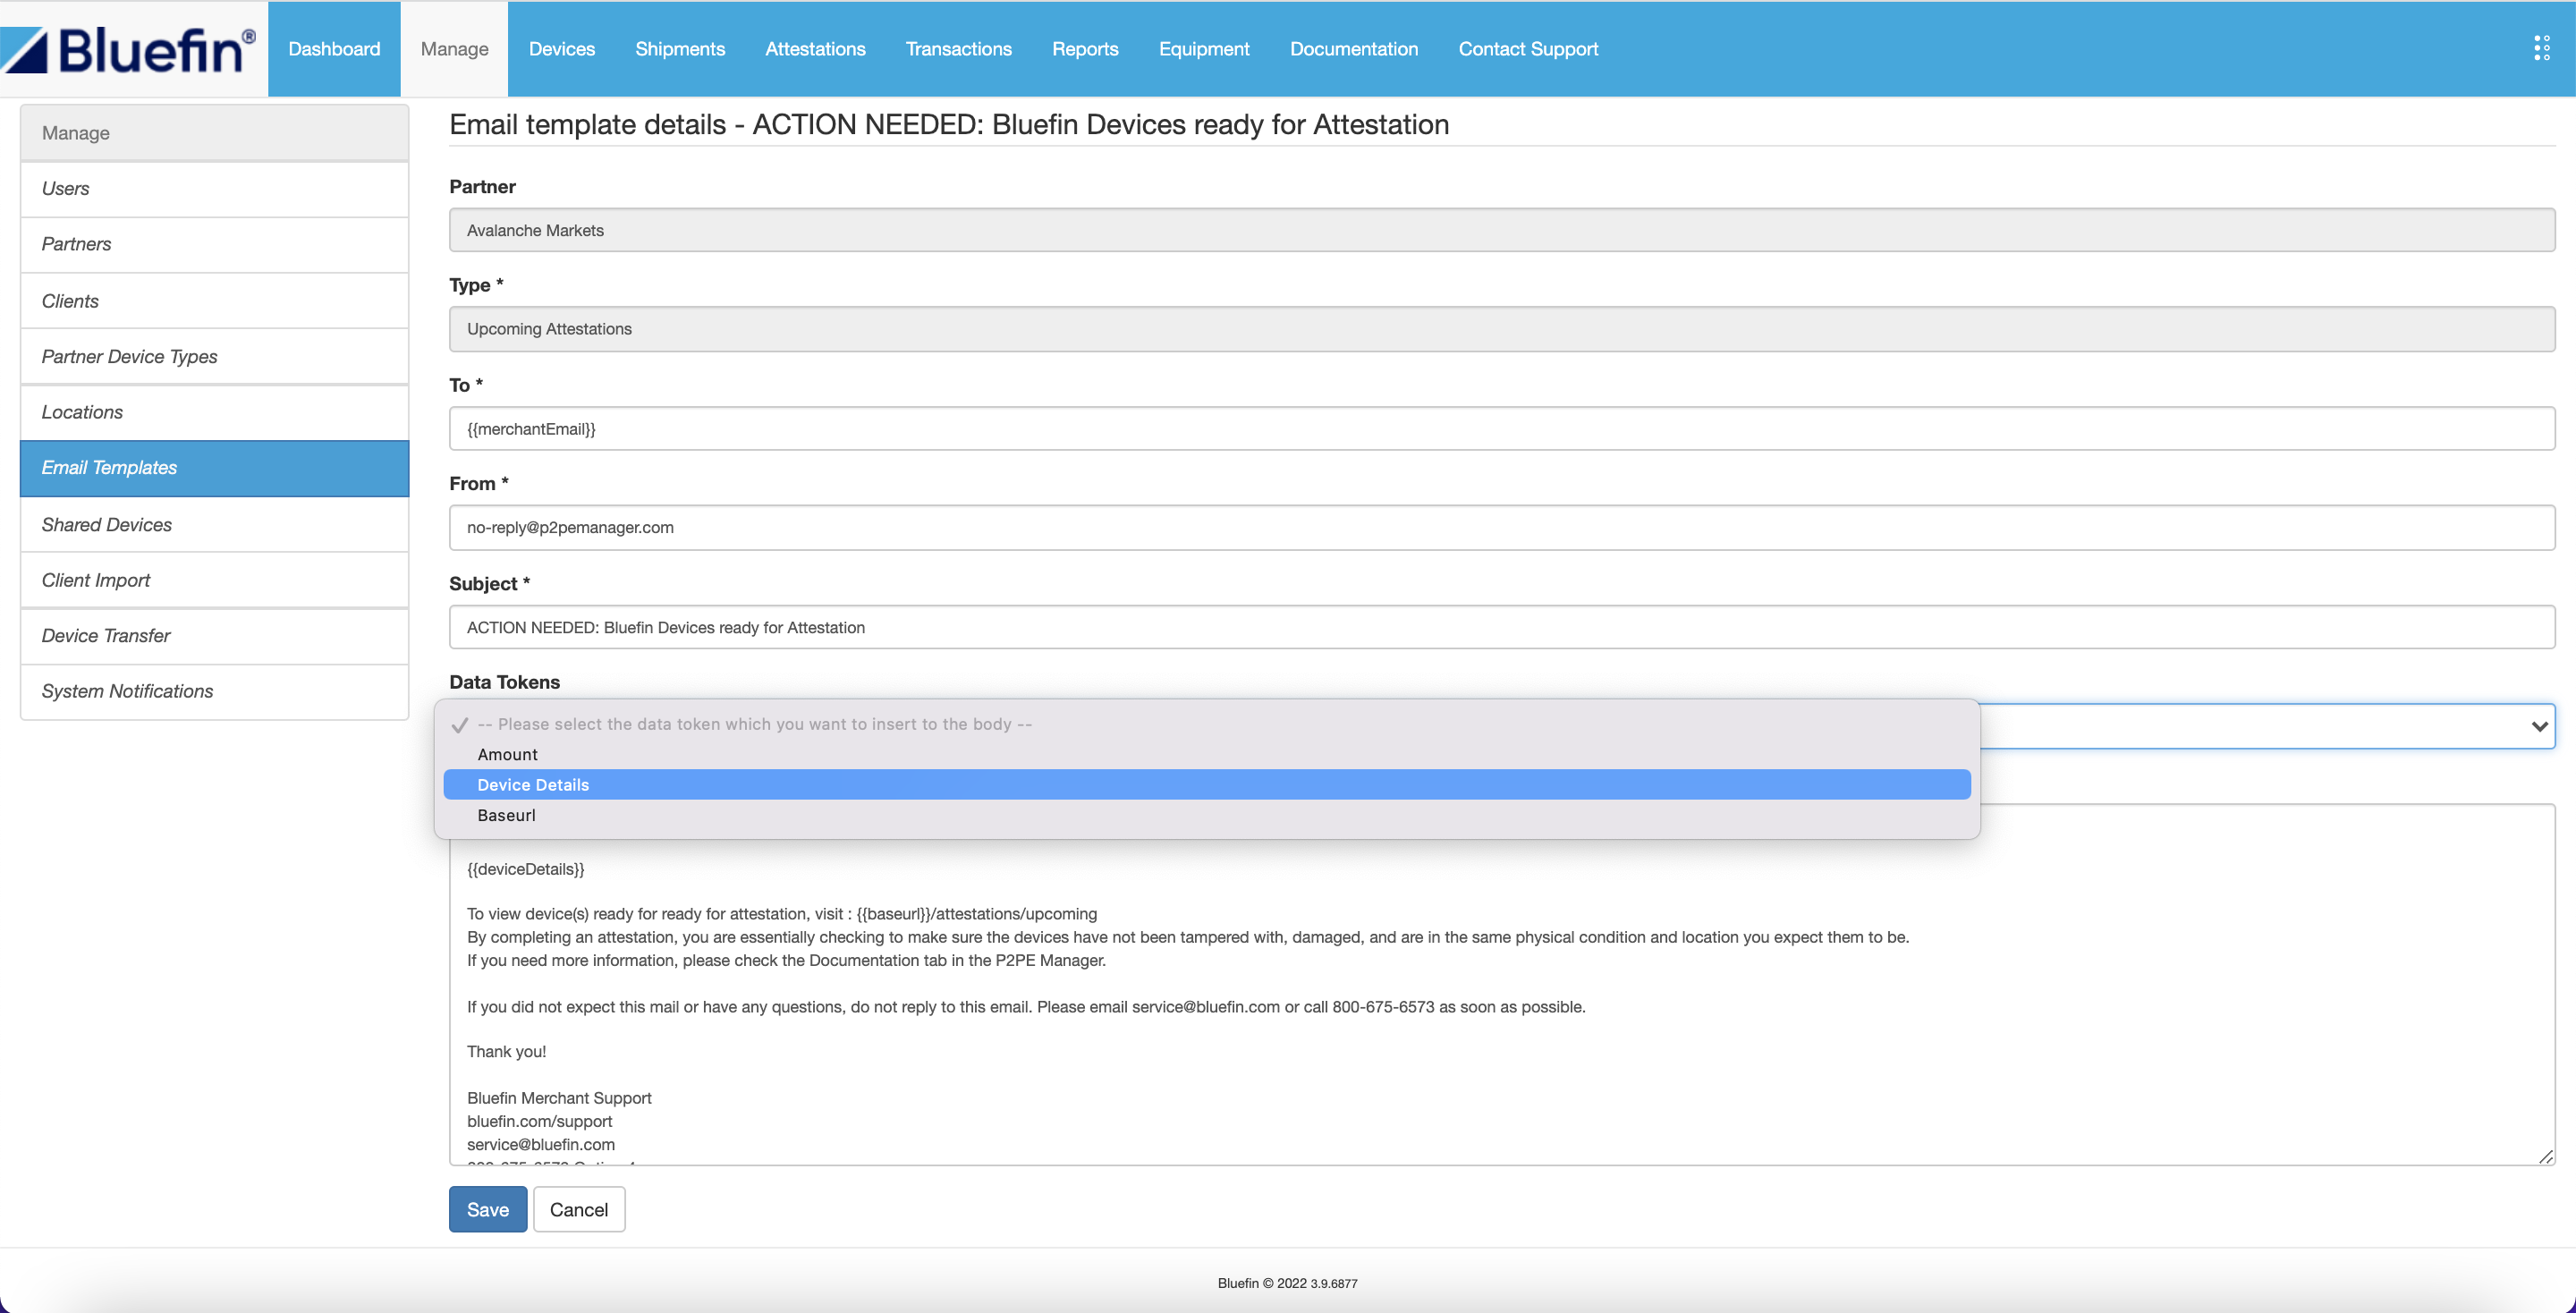Screen dimensions: 2576x1313
Task: Focus the Subject text field
Action: tap(1502, 628)
